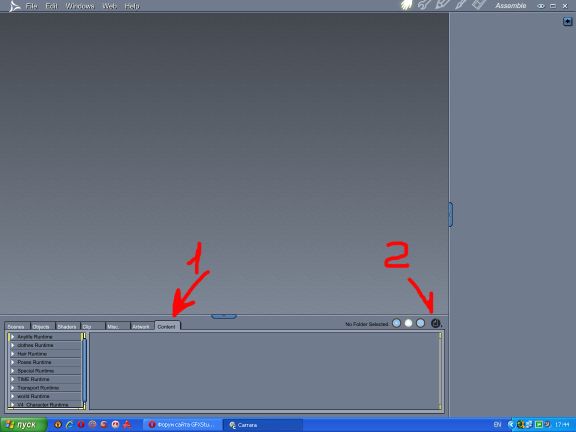Open the Model room wrench icon
Screen dimensions: 576x432
[424, 5]
